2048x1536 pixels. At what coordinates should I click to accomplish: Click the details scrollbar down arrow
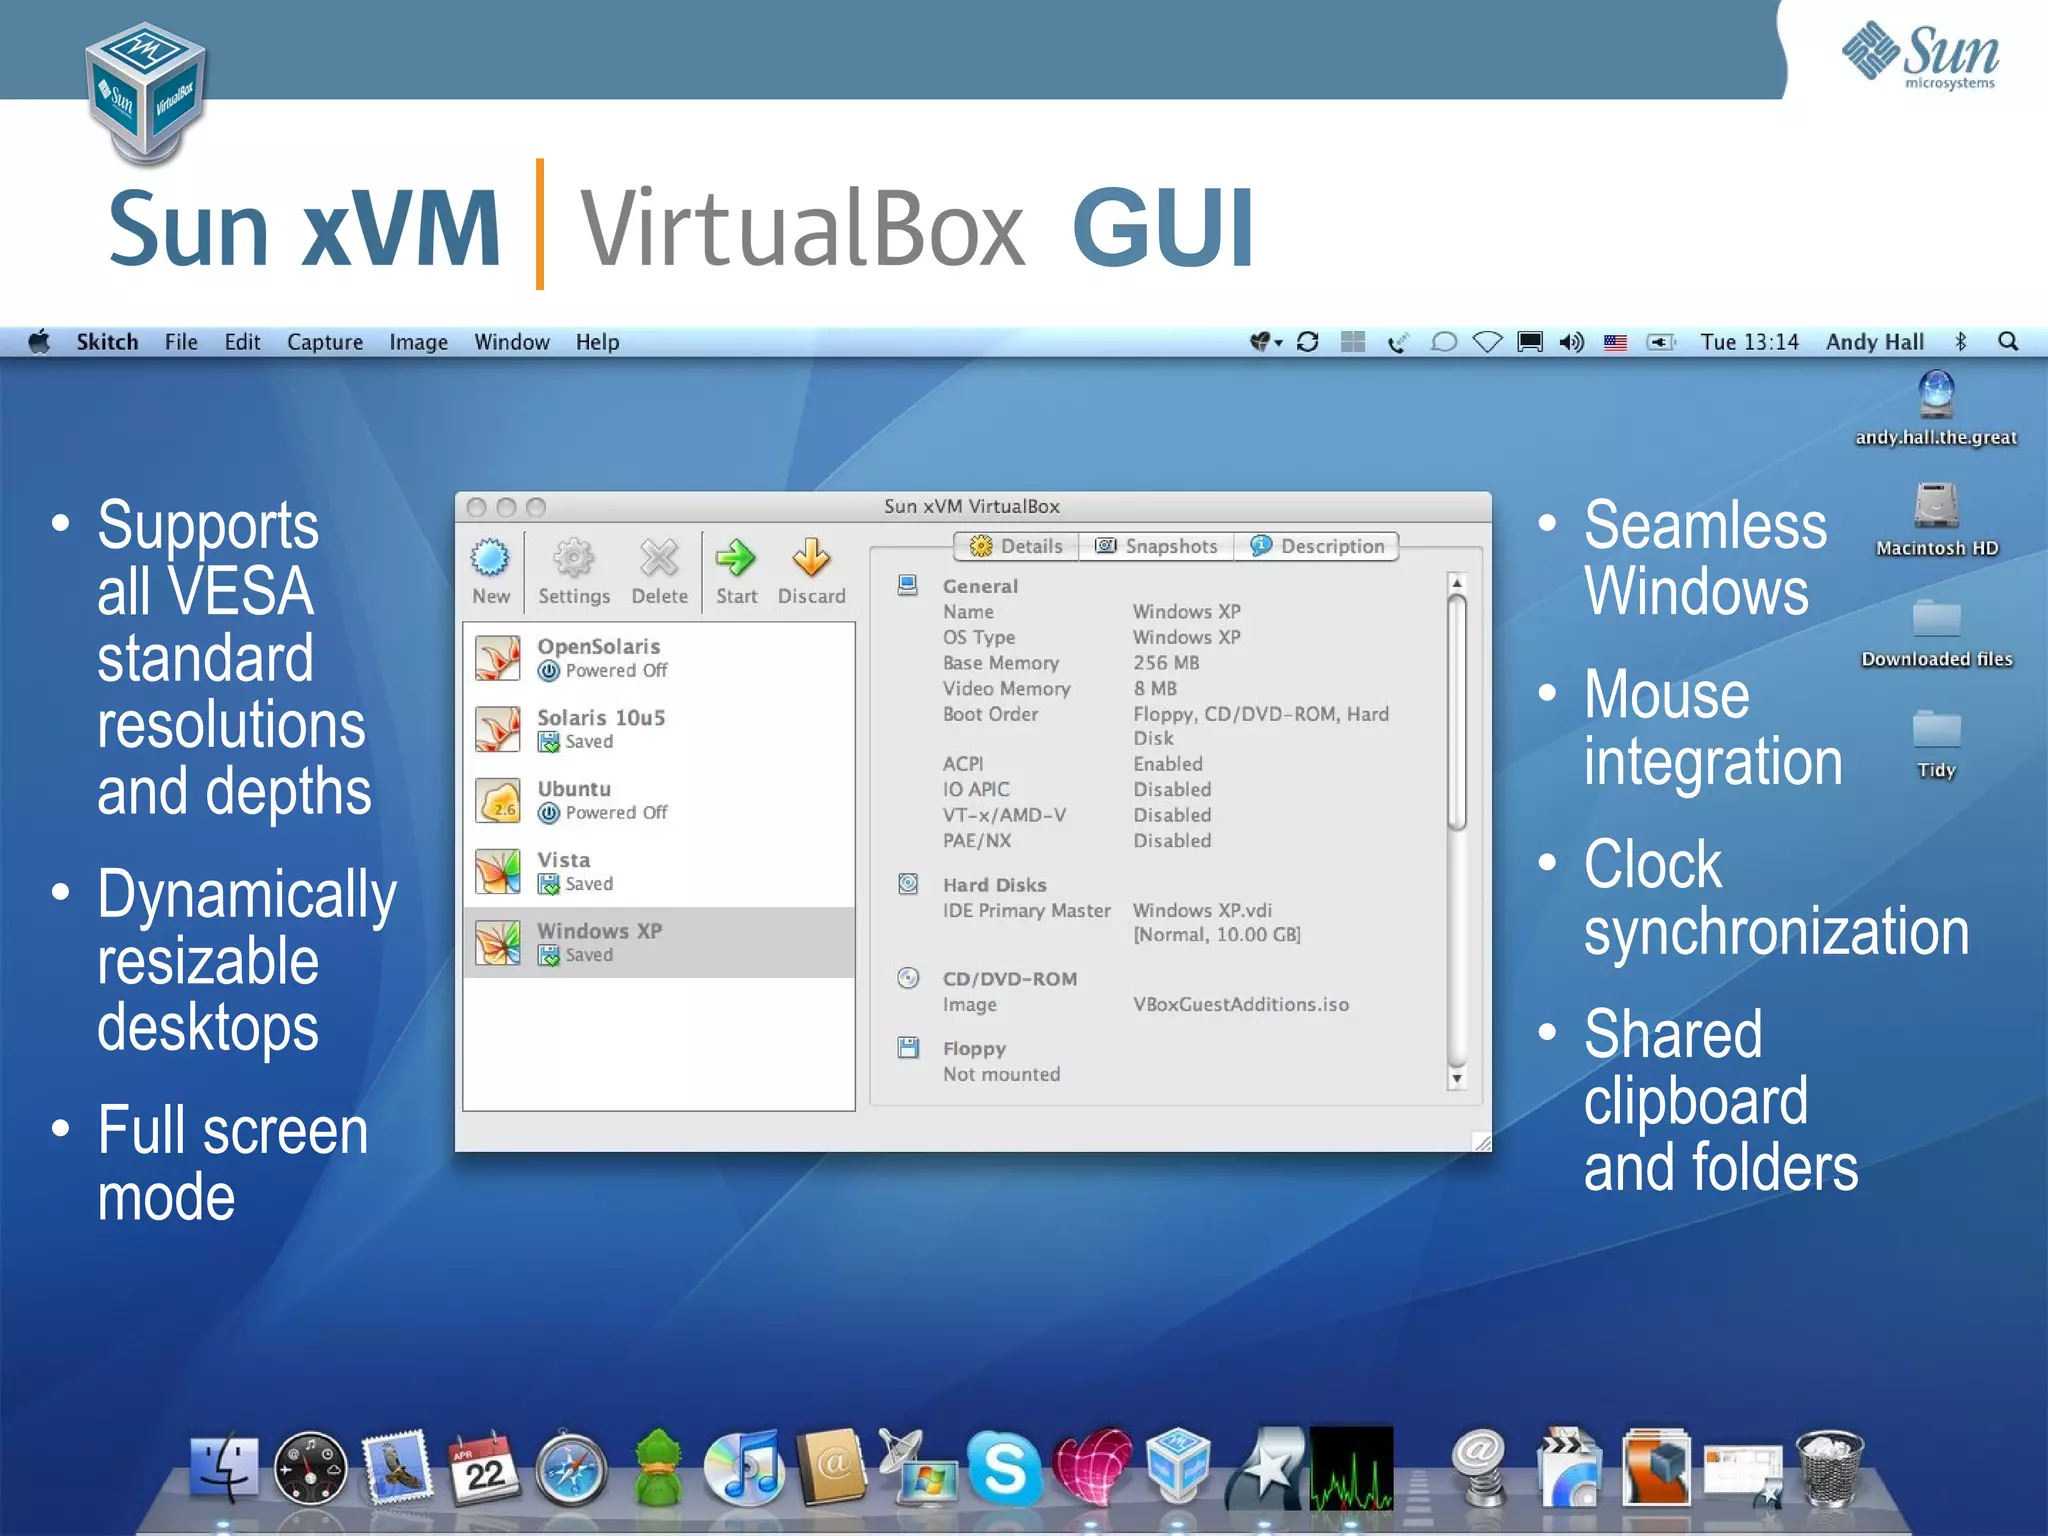tap(1457, 1078)
